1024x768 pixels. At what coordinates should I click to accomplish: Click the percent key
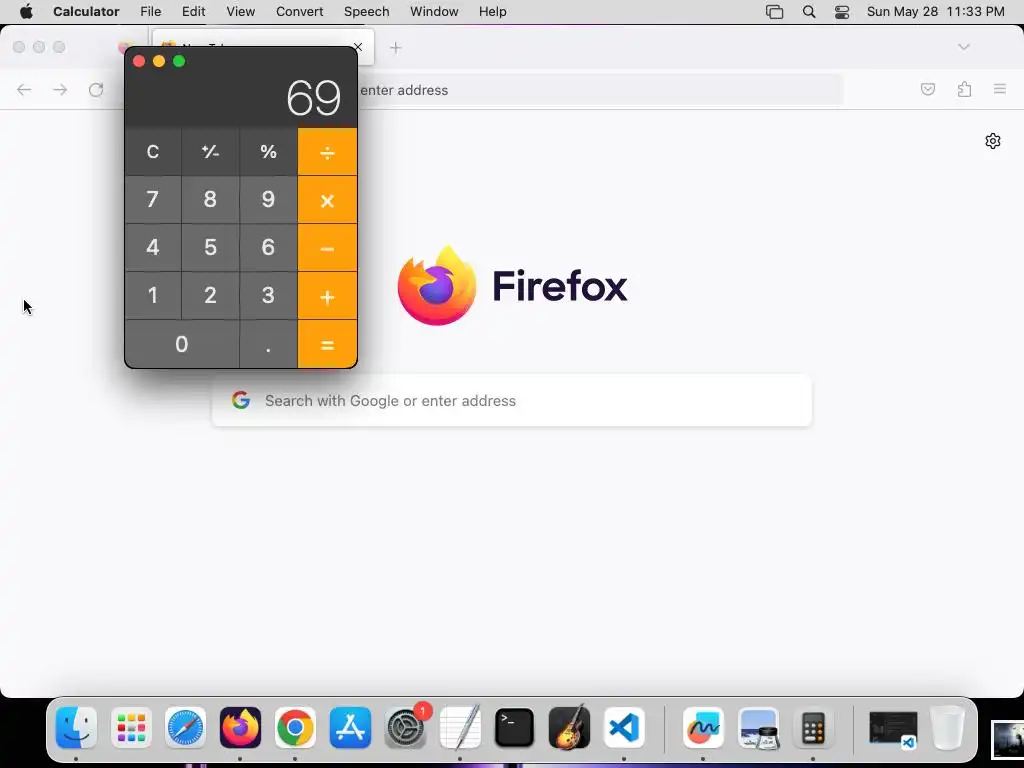[268, 152]
